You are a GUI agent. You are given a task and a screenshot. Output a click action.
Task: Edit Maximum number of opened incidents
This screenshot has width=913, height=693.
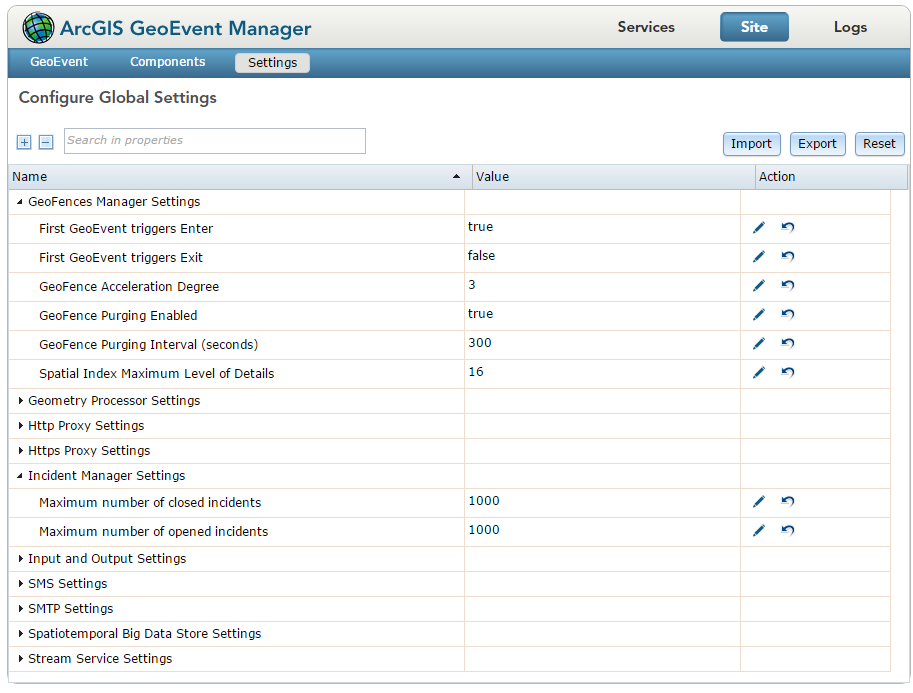[759, 531]
